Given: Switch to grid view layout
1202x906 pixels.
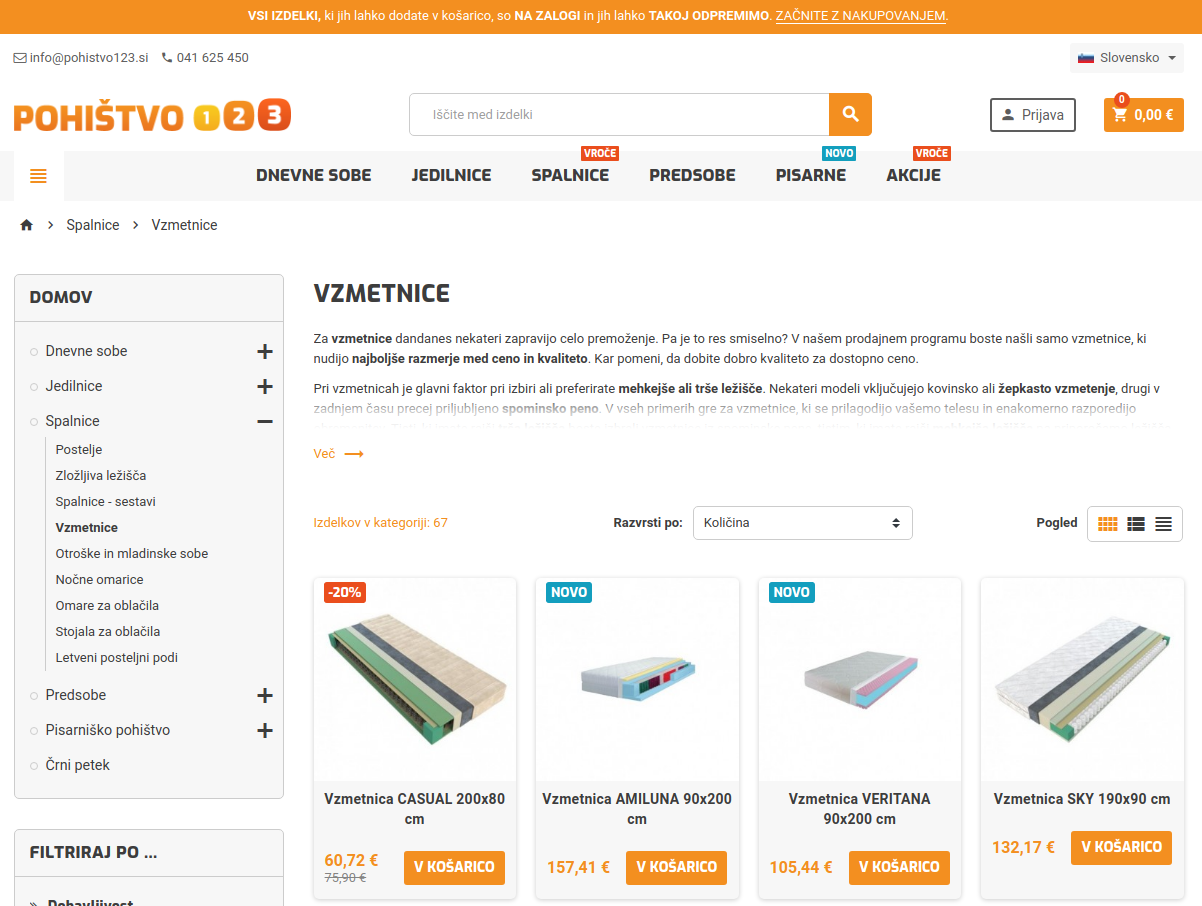Looking at the screenshot, I should coord(1108,523).
